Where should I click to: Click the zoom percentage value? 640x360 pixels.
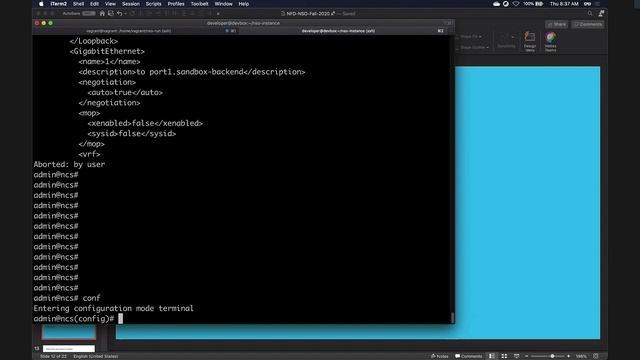[581, 356]
